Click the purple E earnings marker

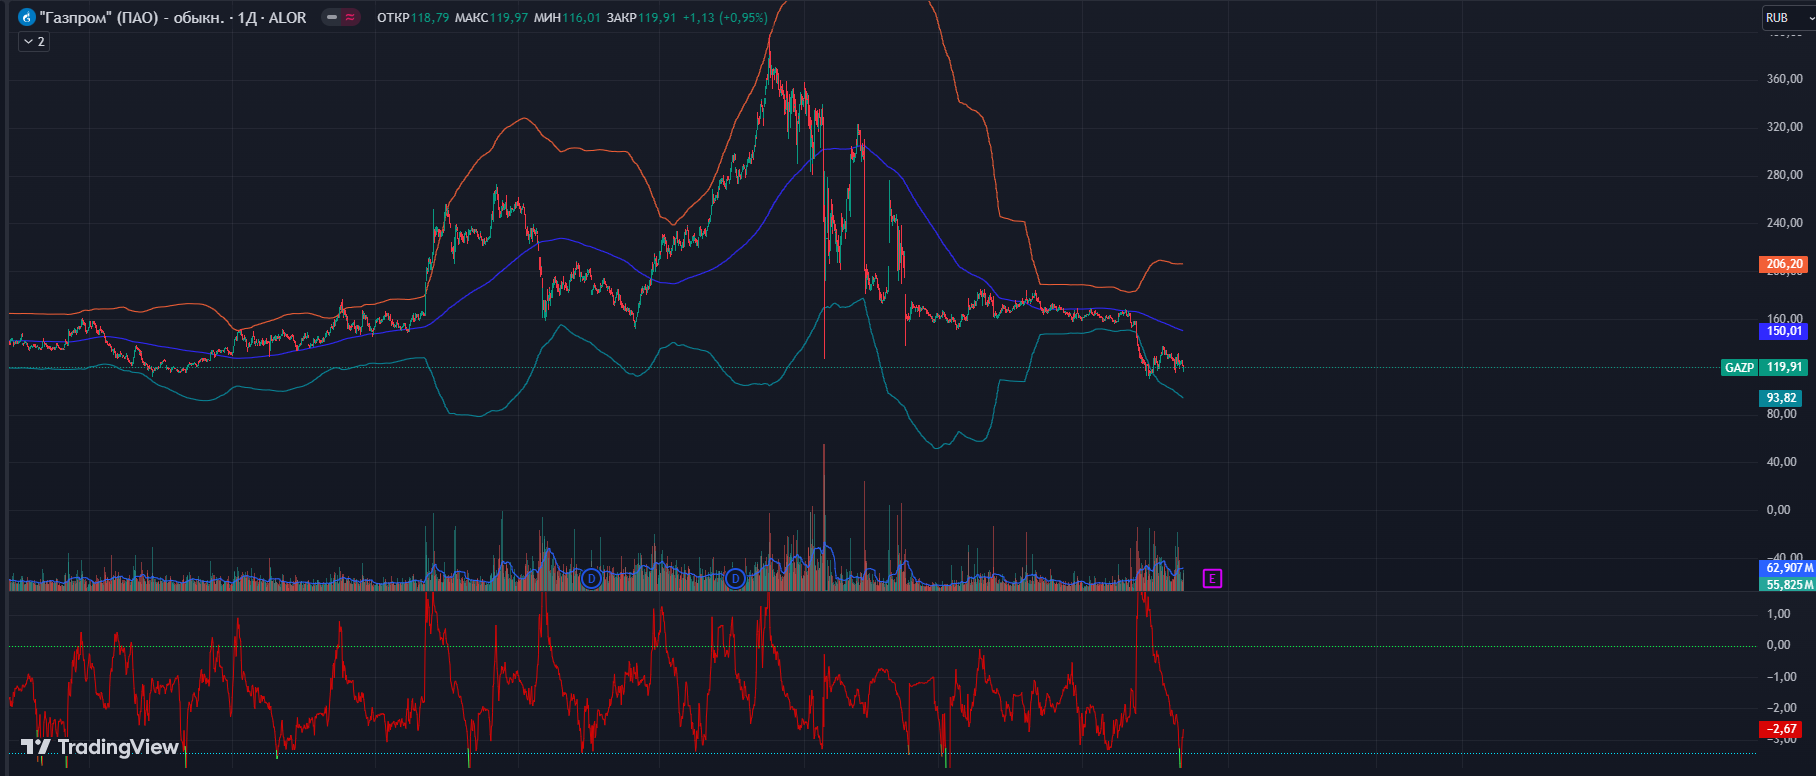pos(1212,578)
